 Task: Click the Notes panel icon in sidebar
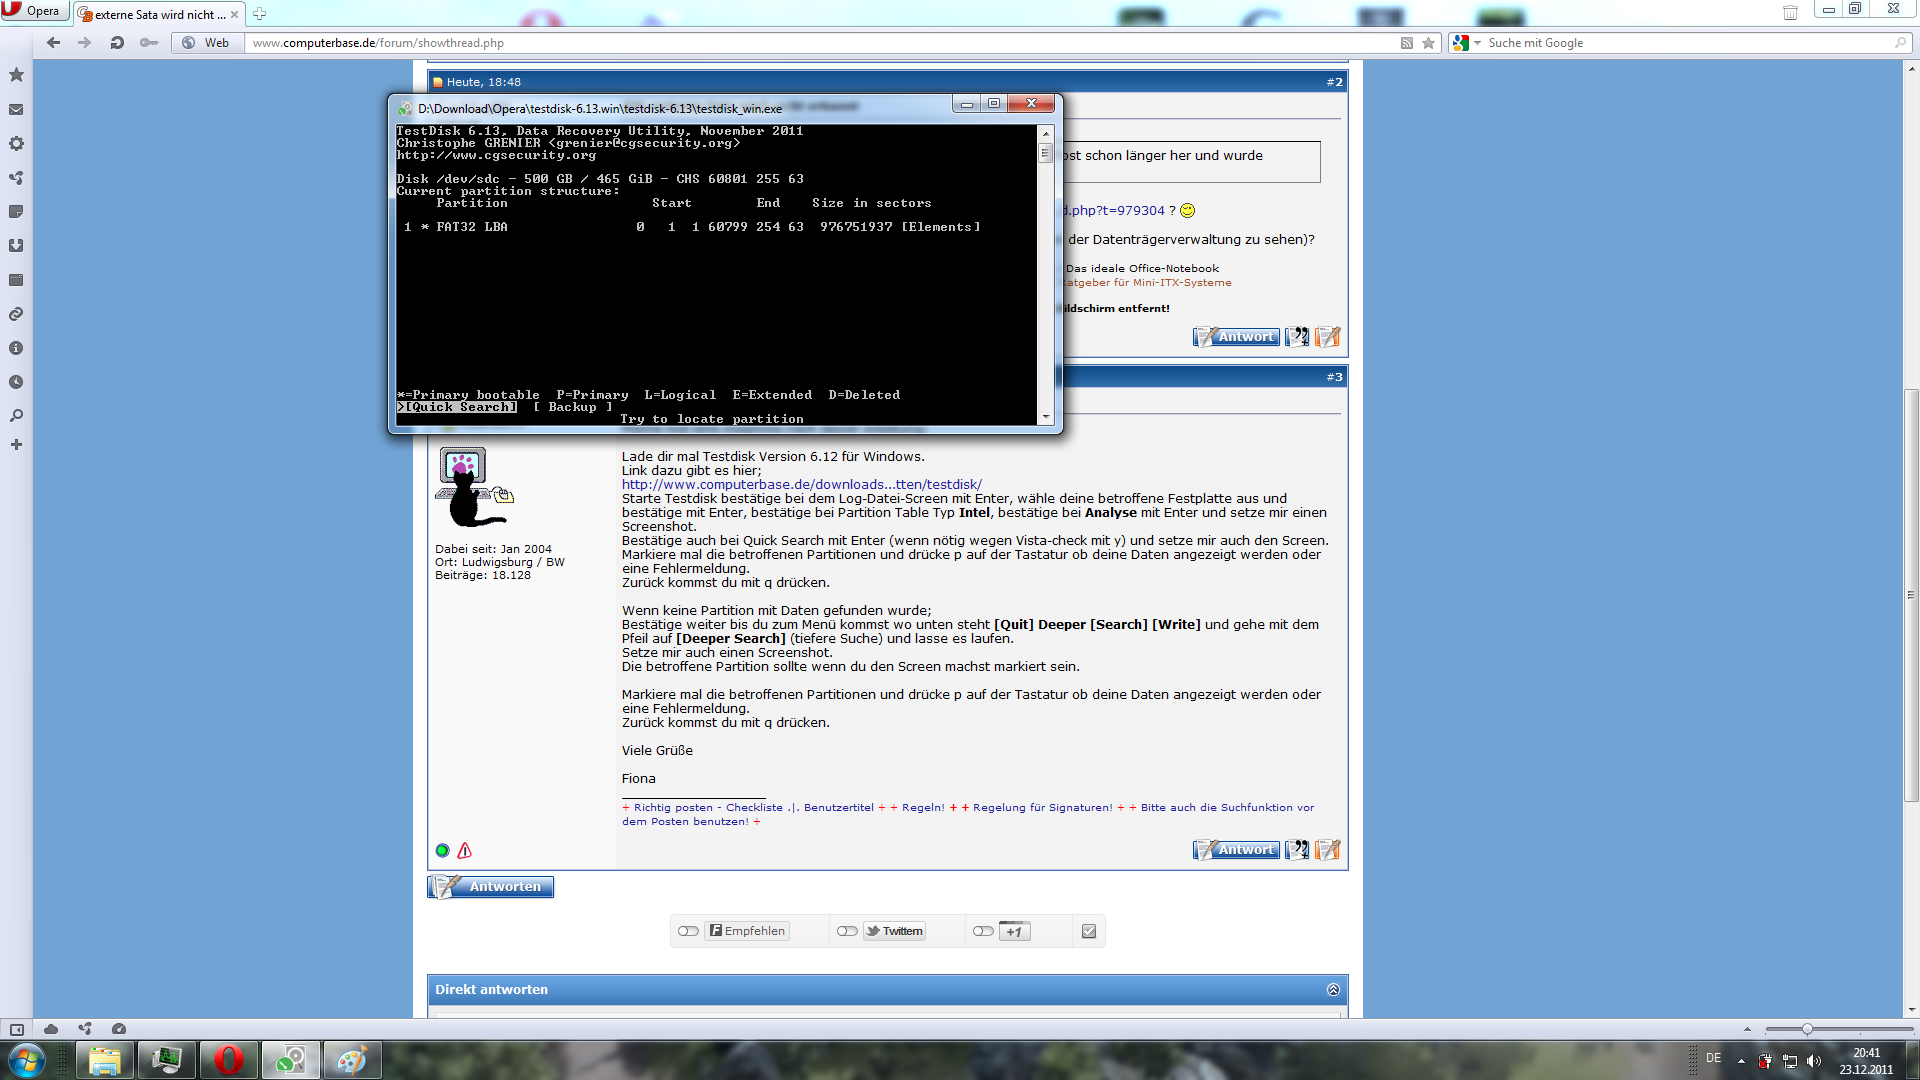[16, 212]
